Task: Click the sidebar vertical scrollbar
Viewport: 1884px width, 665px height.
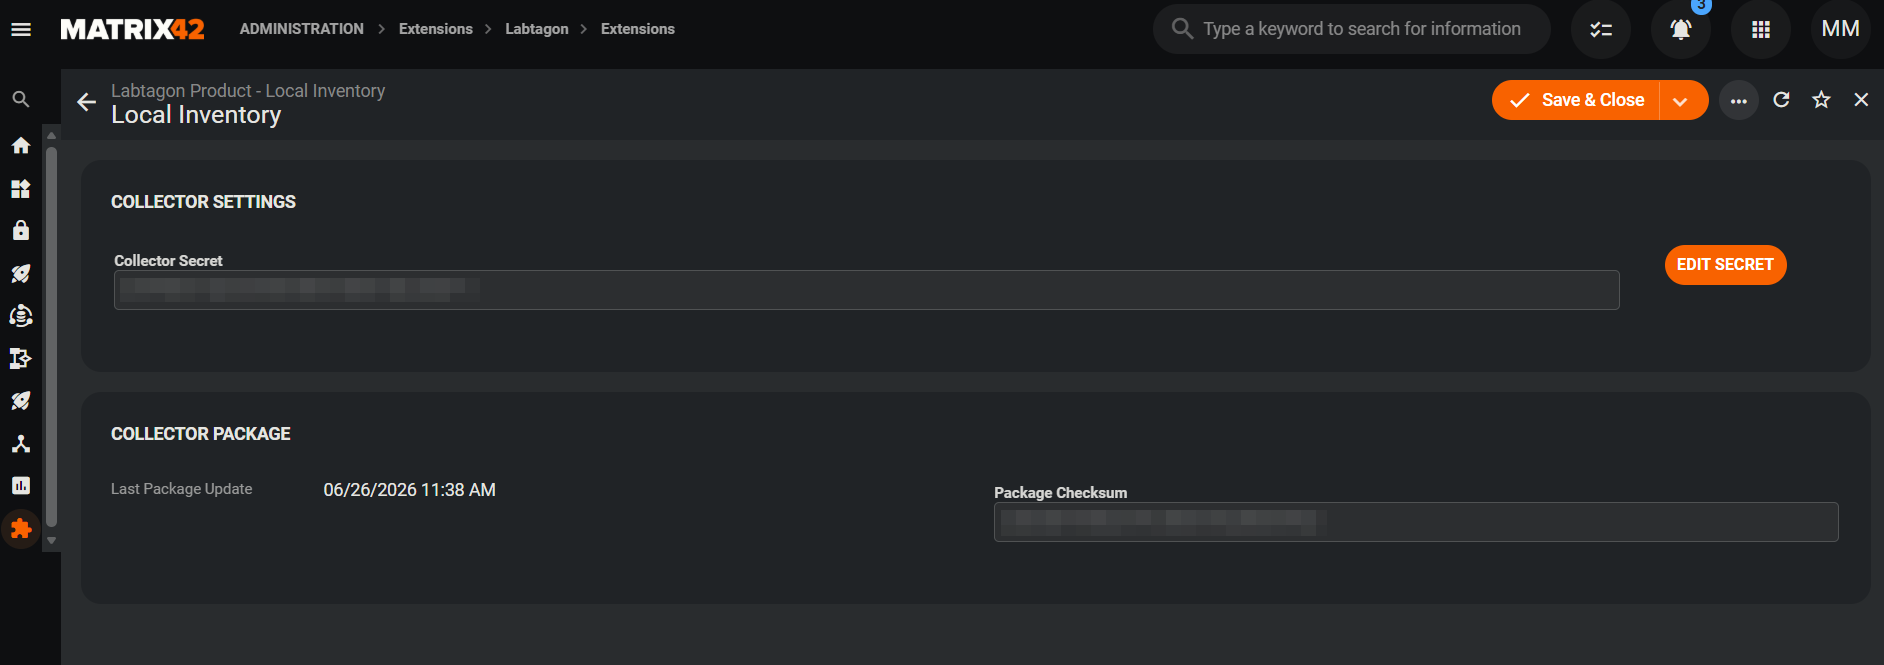Action: tap(51, 336)
